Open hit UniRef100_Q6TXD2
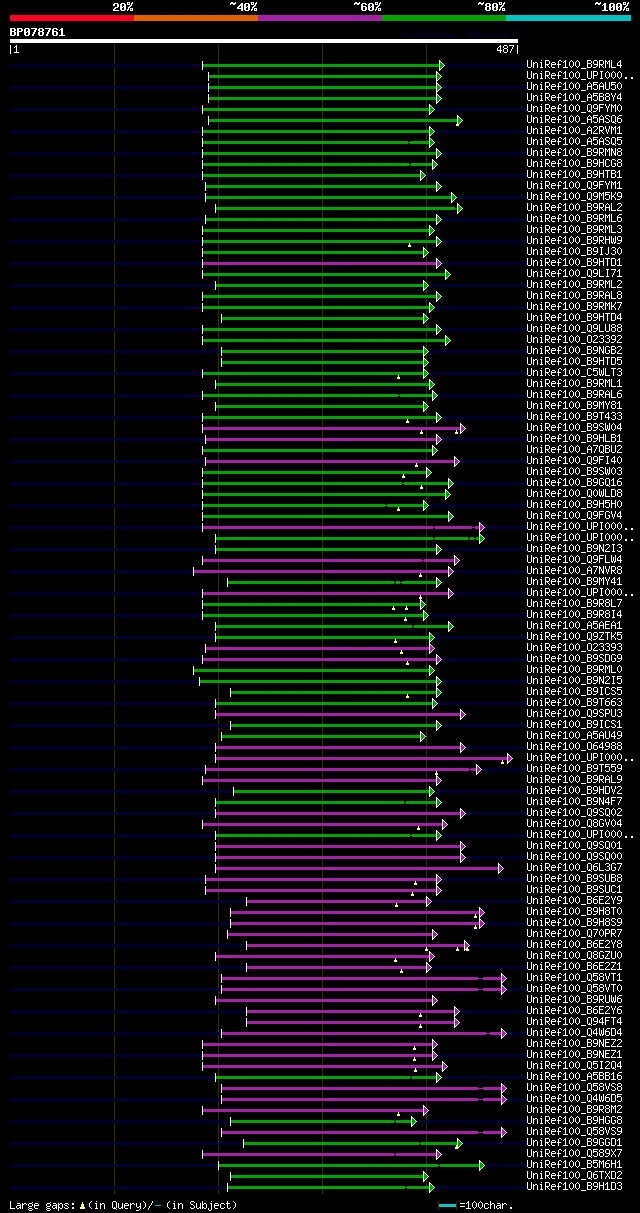640x1213 pixels. pos(574,1176)
